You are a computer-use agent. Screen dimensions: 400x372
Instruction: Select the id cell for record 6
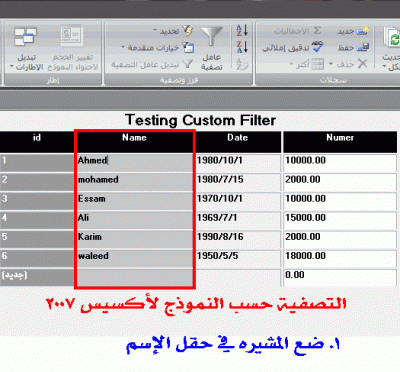[37, 258]
